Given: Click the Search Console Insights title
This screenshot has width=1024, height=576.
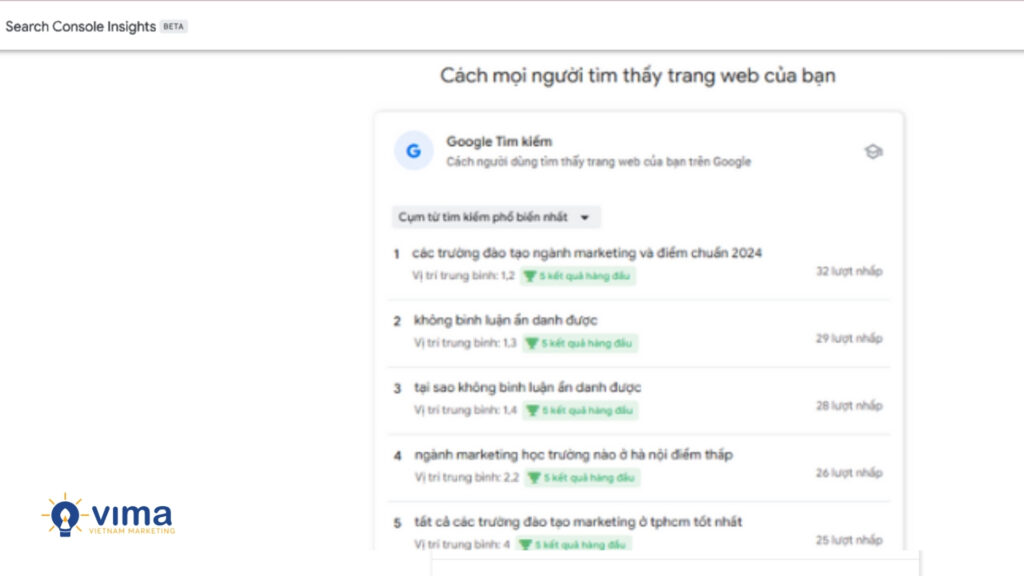Looking at the screenshot, I should pyautogui.click(x=80, y=27).
